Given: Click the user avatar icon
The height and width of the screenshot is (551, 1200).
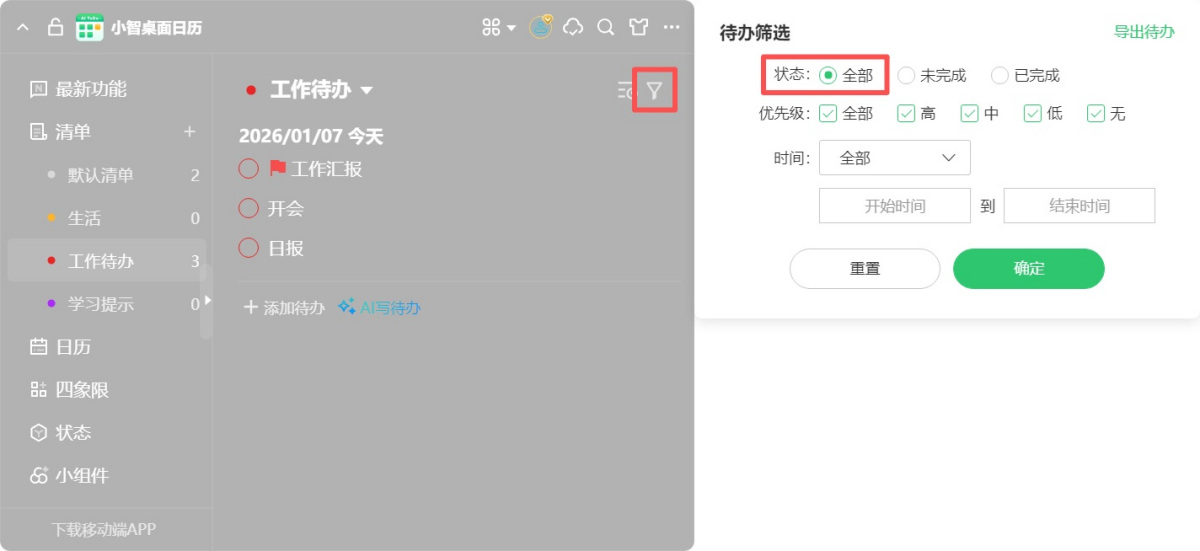Looking at the screenshot, I should pos(540,28).
